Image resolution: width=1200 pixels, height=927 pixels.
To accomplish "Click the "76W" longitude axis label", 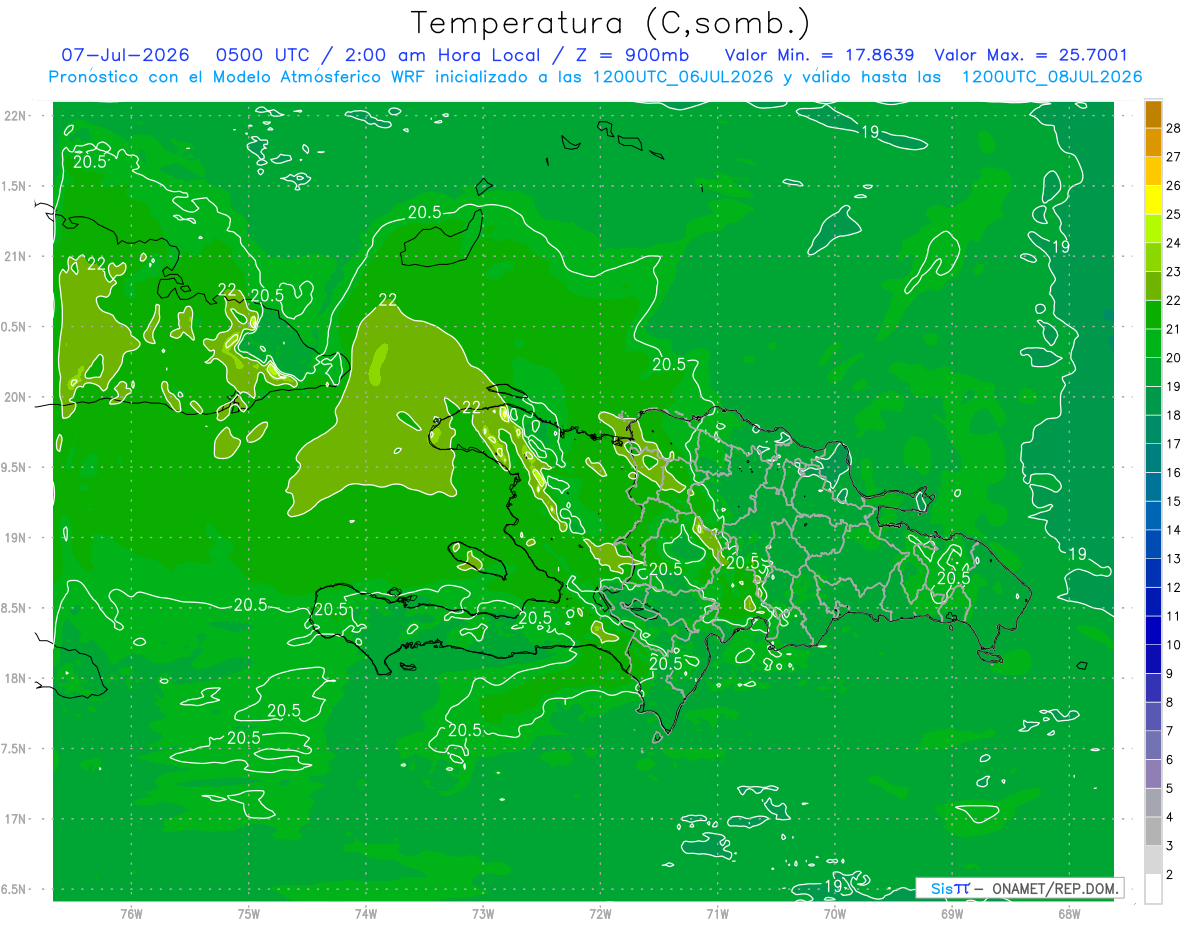I will point(131,913).
